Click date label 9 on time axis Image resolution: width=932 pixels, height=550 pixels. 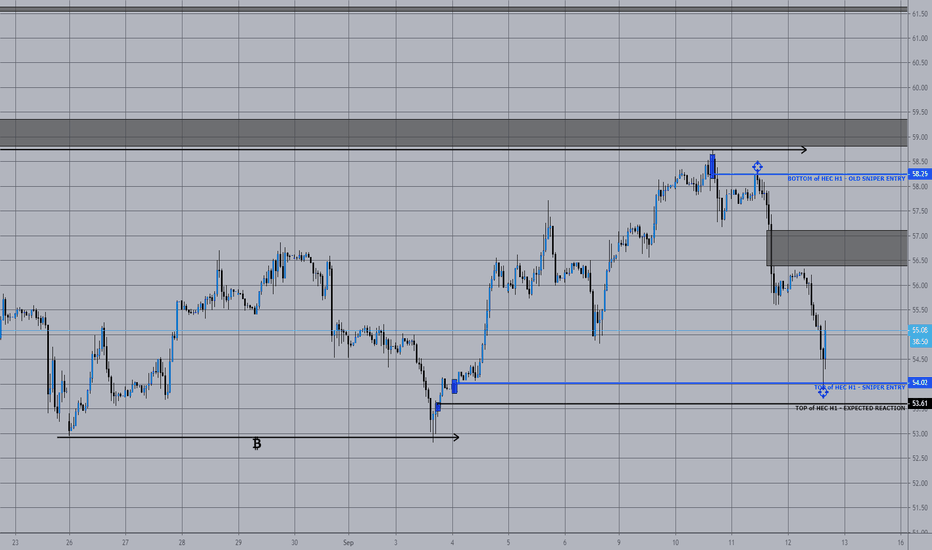click(619, 542)
